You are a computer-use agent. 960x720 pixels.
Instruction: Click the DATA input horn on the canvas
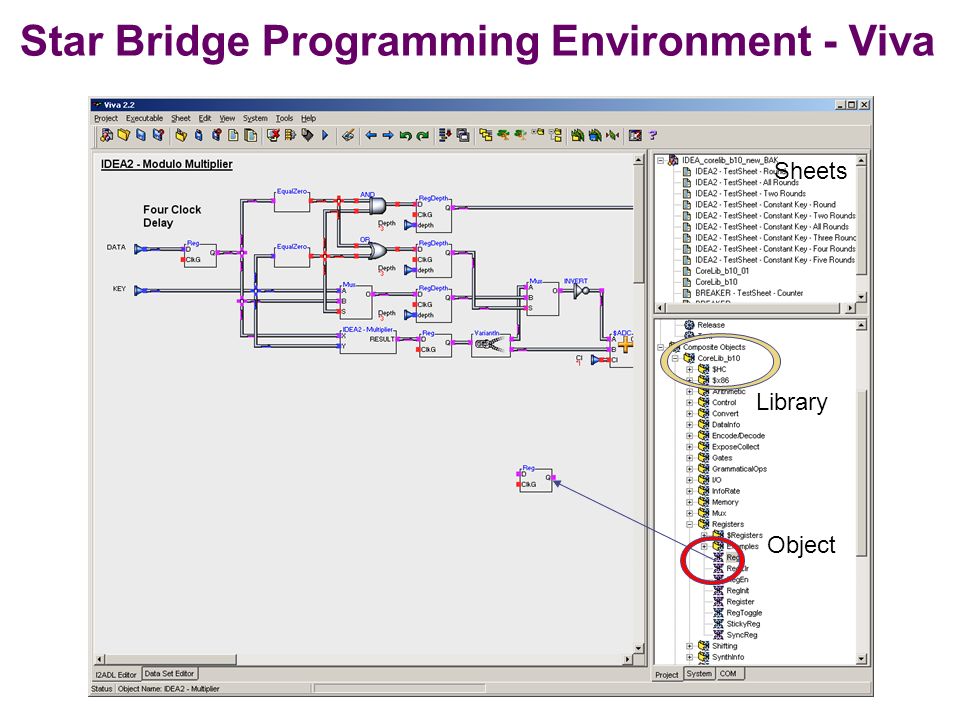click(x=141, y=249)
